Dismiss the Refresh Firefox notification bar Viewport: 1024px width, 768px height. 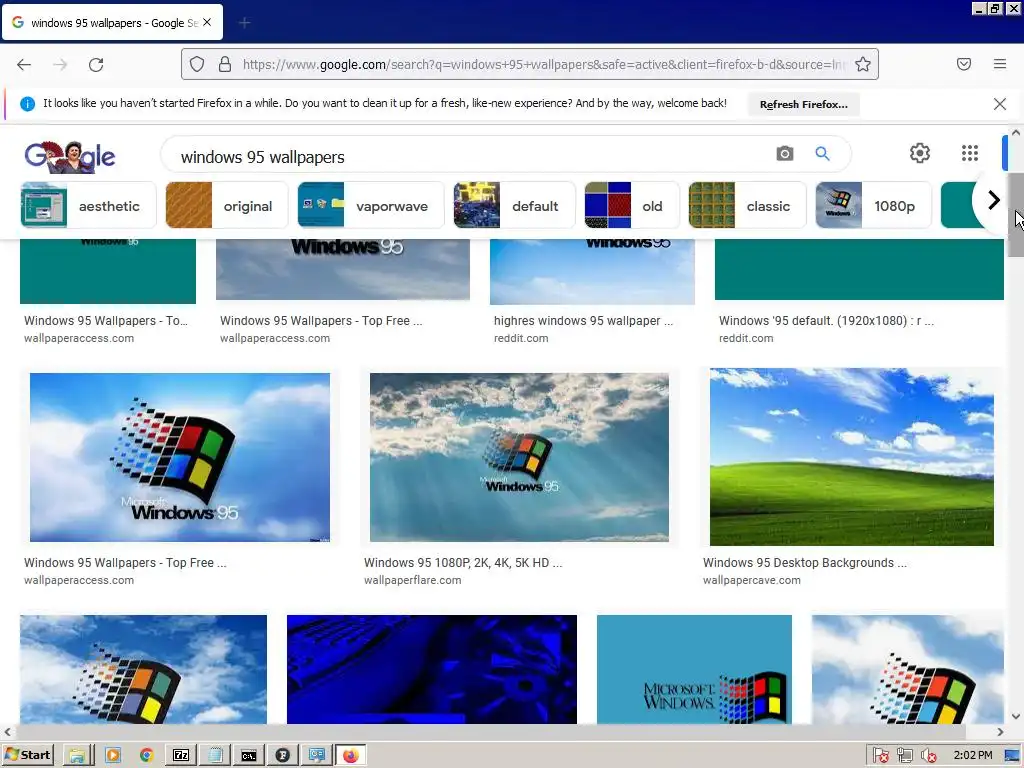pyautogui.click(x=1000, y=104)
